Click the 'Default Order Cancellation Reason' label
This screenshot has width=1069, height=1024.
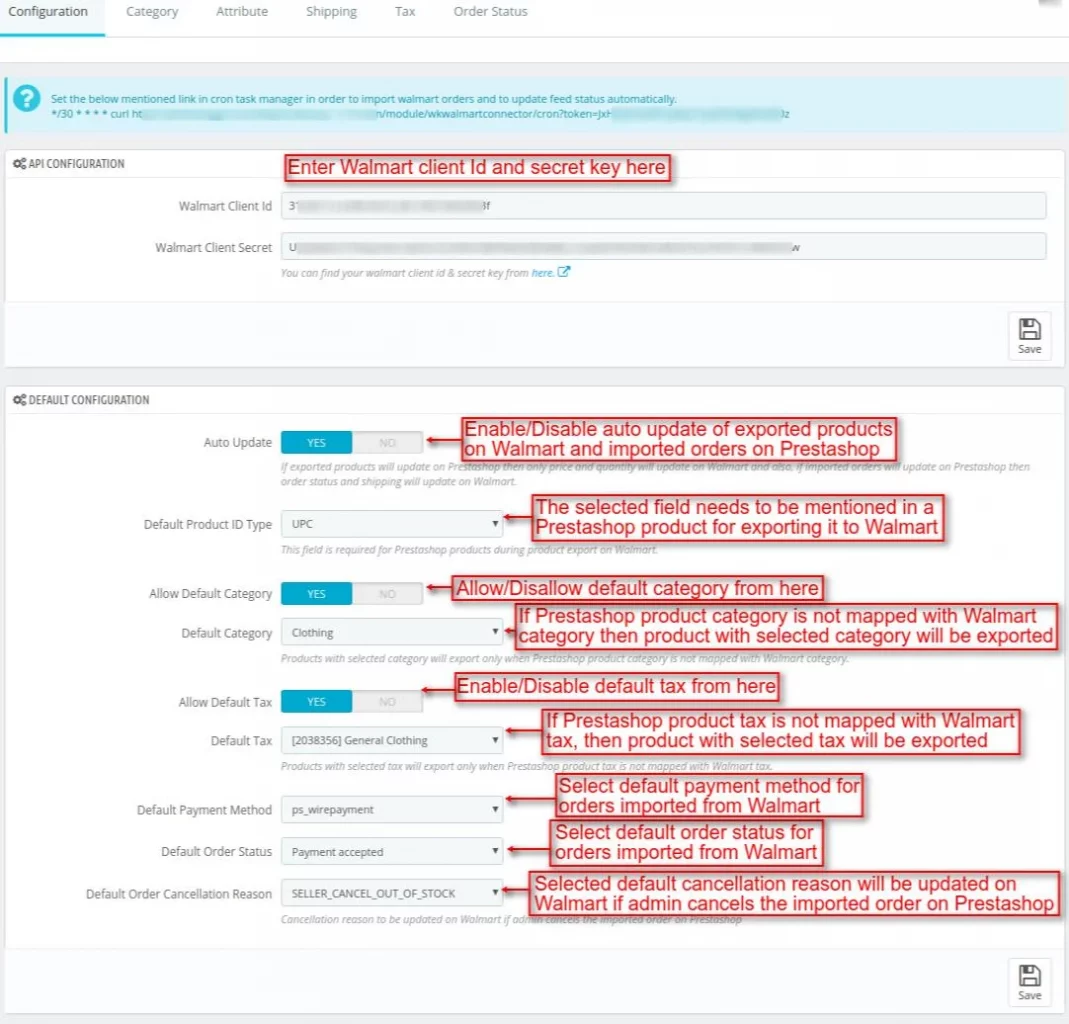[x=179, y=894]
